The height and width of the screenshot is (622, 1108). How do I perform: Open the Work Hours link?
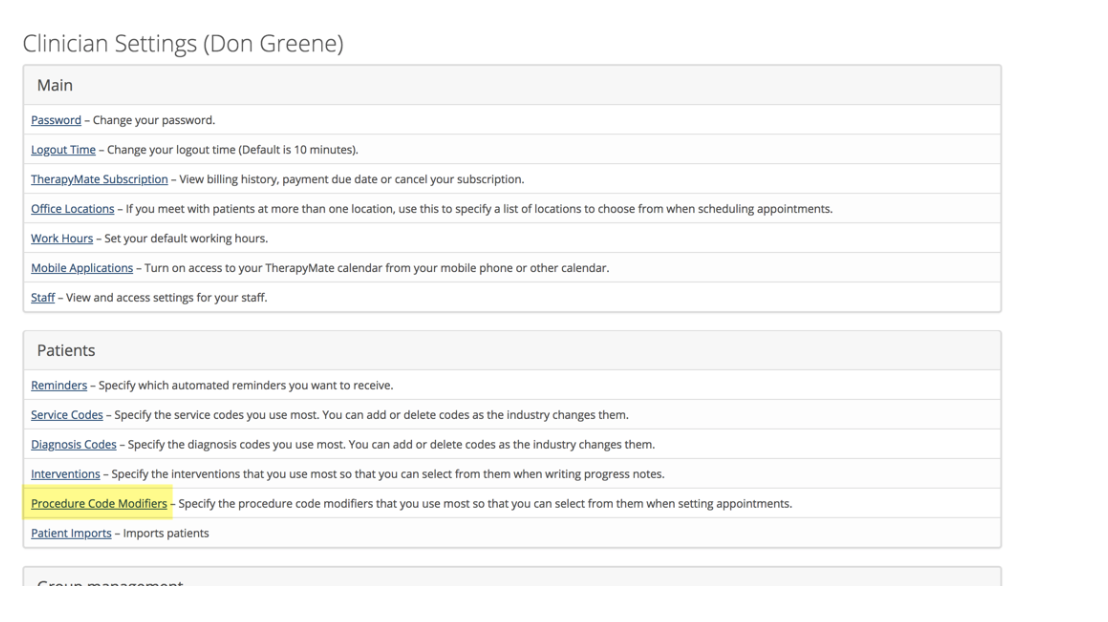60,238
